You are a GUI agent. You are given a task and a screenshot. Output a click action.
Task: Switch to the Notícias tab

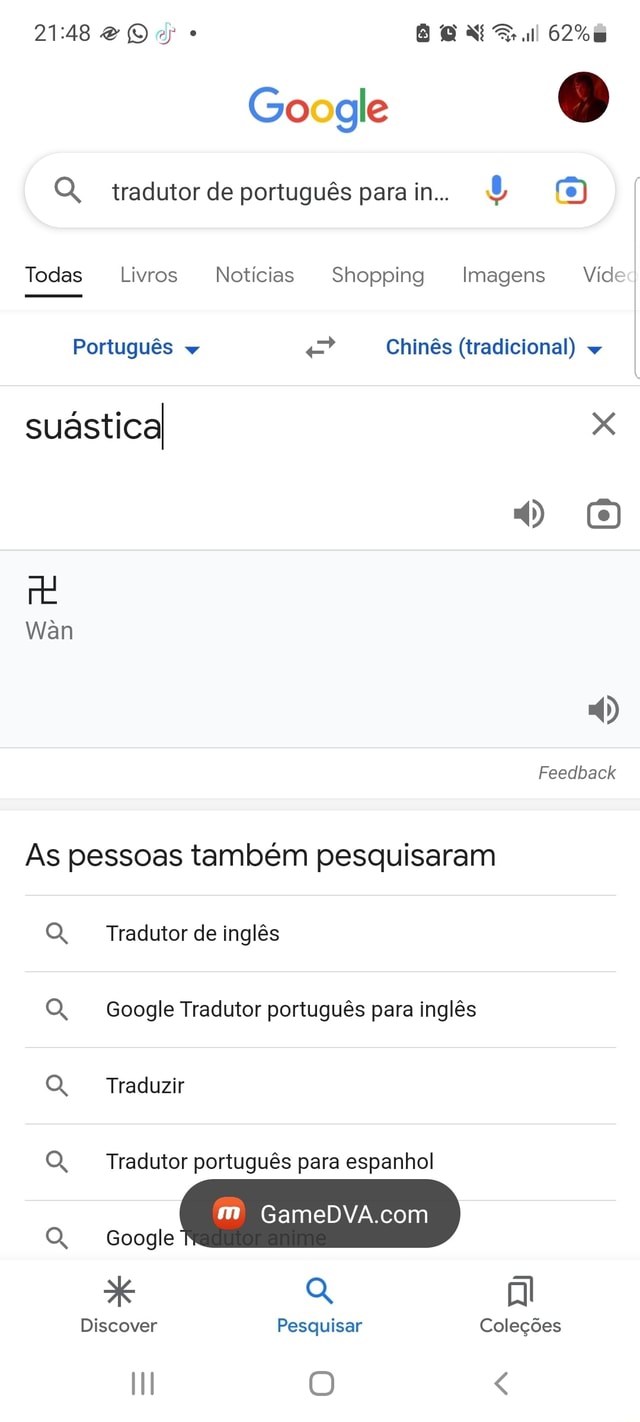(254, 274)
